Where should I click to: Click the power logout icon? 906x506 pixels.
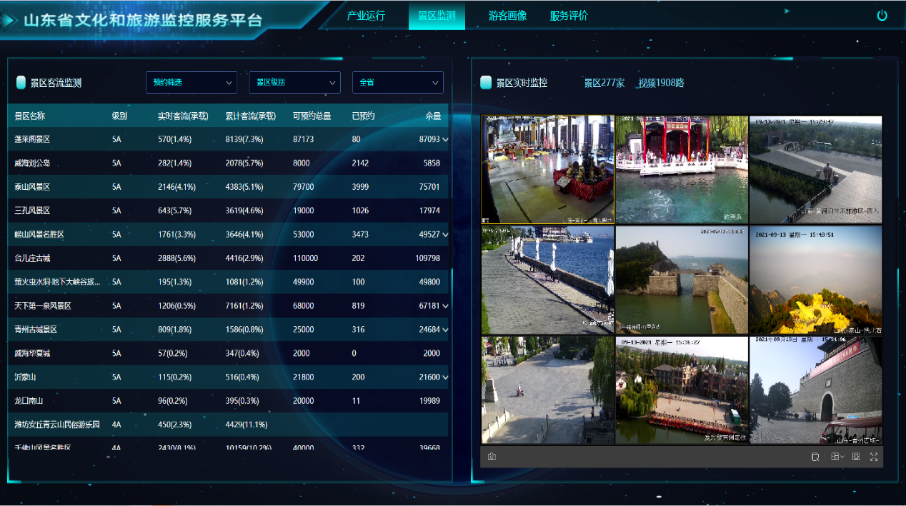pyautogui.click(x=881, y=16)
